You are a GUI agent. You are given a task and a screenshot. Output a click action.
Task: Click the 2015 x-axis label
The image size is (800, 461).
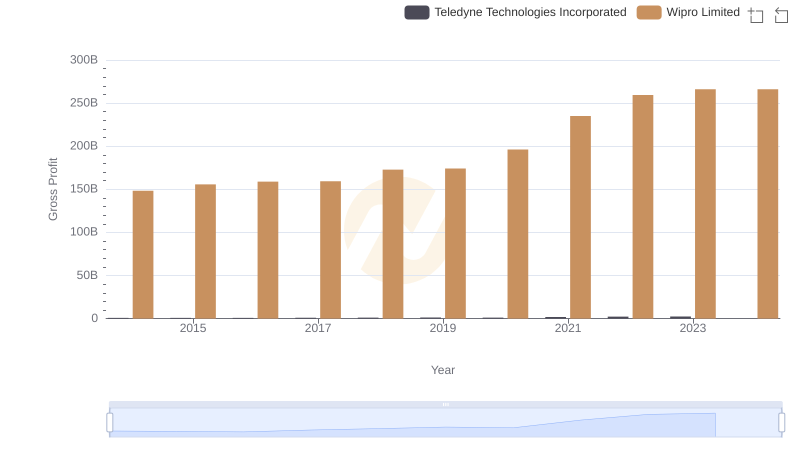[x=193, y=328]
